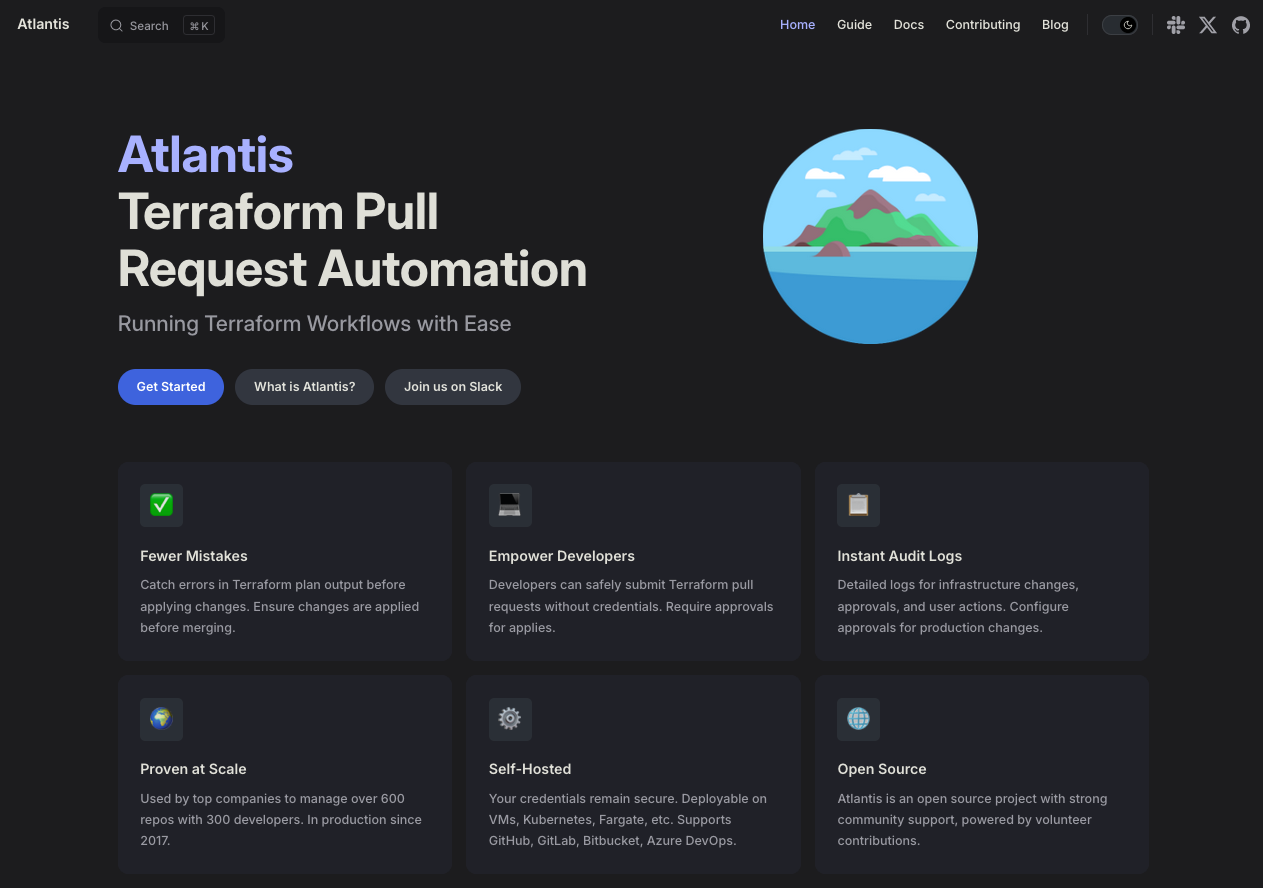Click the gear icon on Self-Hosted card
Image resolution: width=1263 pixels, height=888 pixels.
pyautogui.click(x=510, y=719)
